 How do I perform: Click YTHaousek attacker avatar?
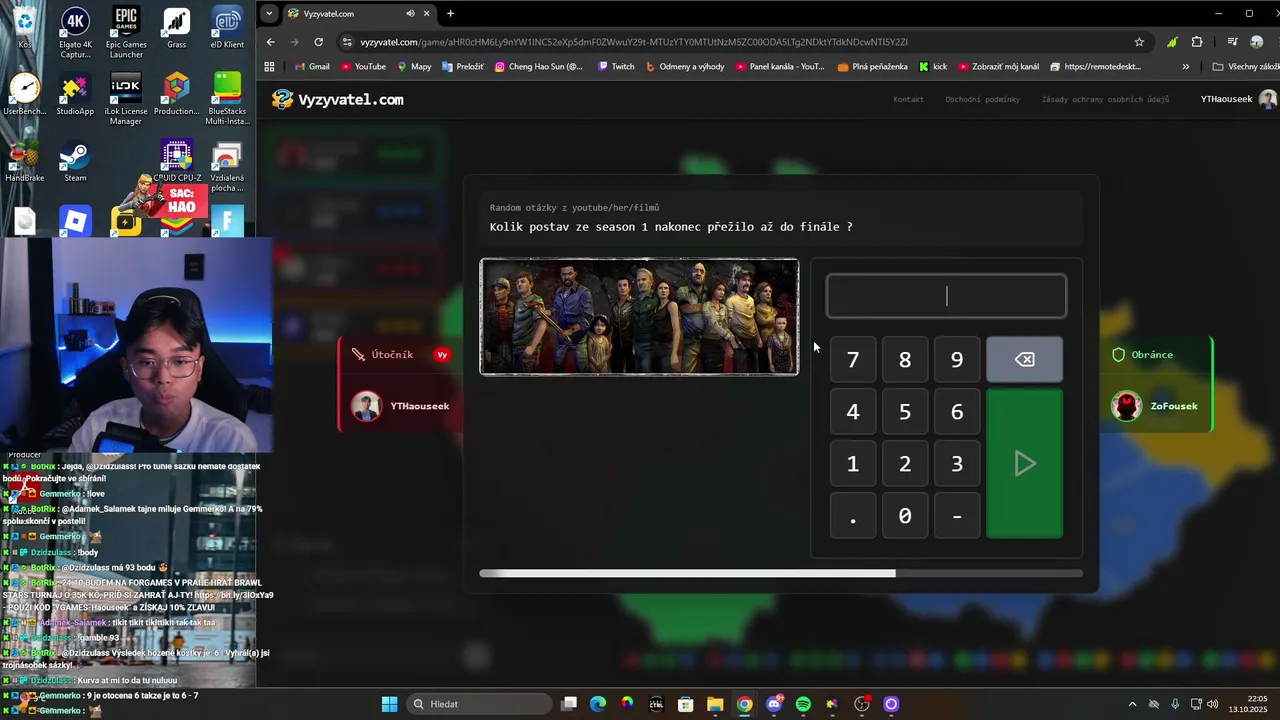tap(366, 406)
